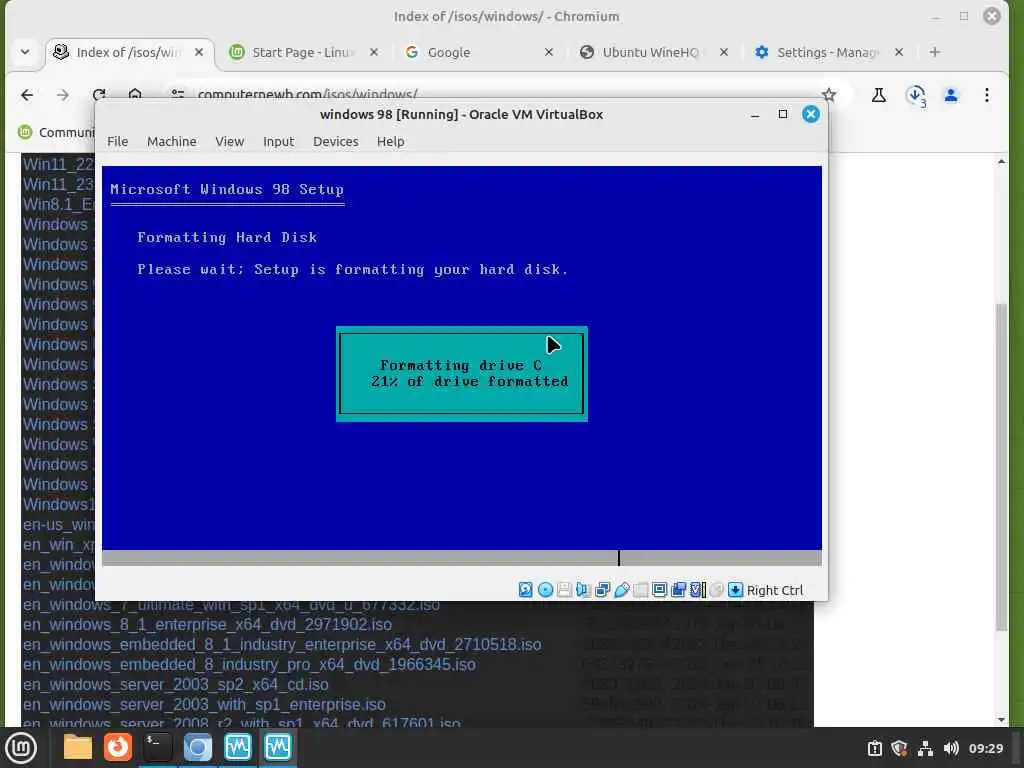This screenshot has height=768, width=1024.
Task: Open the Terminal icon in the taskbar
Action: [x=158, y=747]
